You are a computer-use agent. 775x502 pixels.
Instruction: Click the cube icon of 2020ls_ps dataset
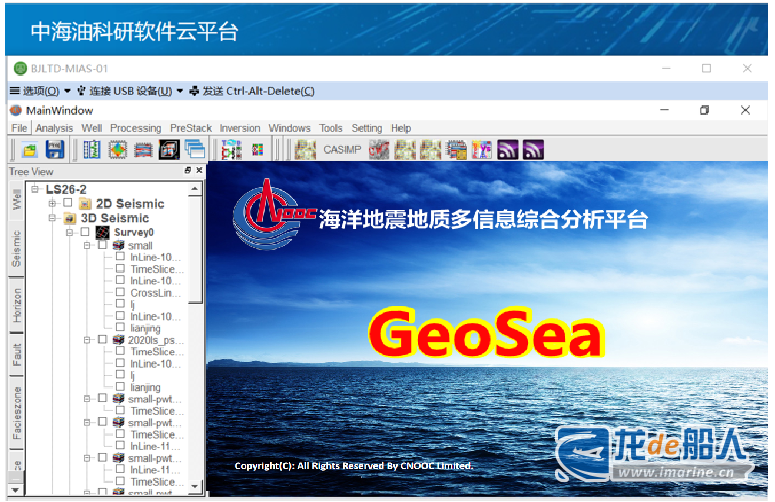coord(118,339)
